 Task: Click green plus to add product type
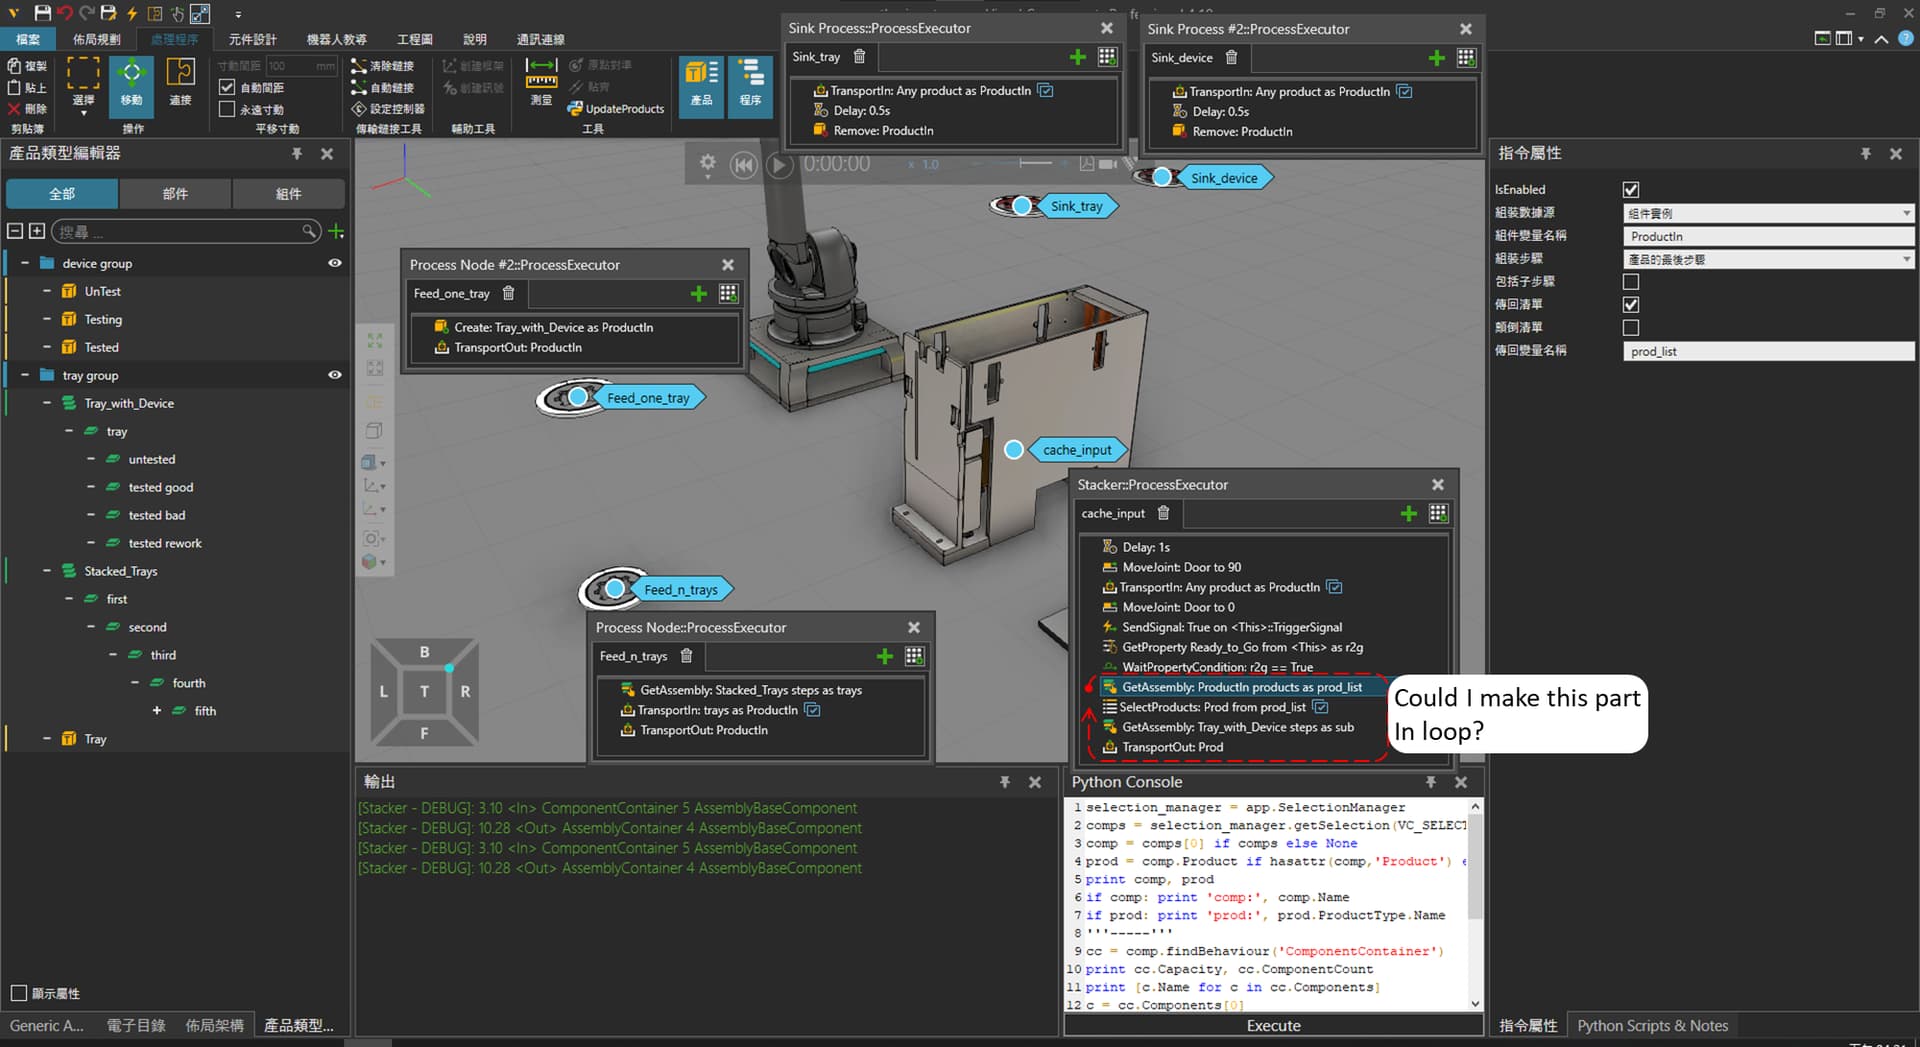pyautogui.click(x=337, y=232)
